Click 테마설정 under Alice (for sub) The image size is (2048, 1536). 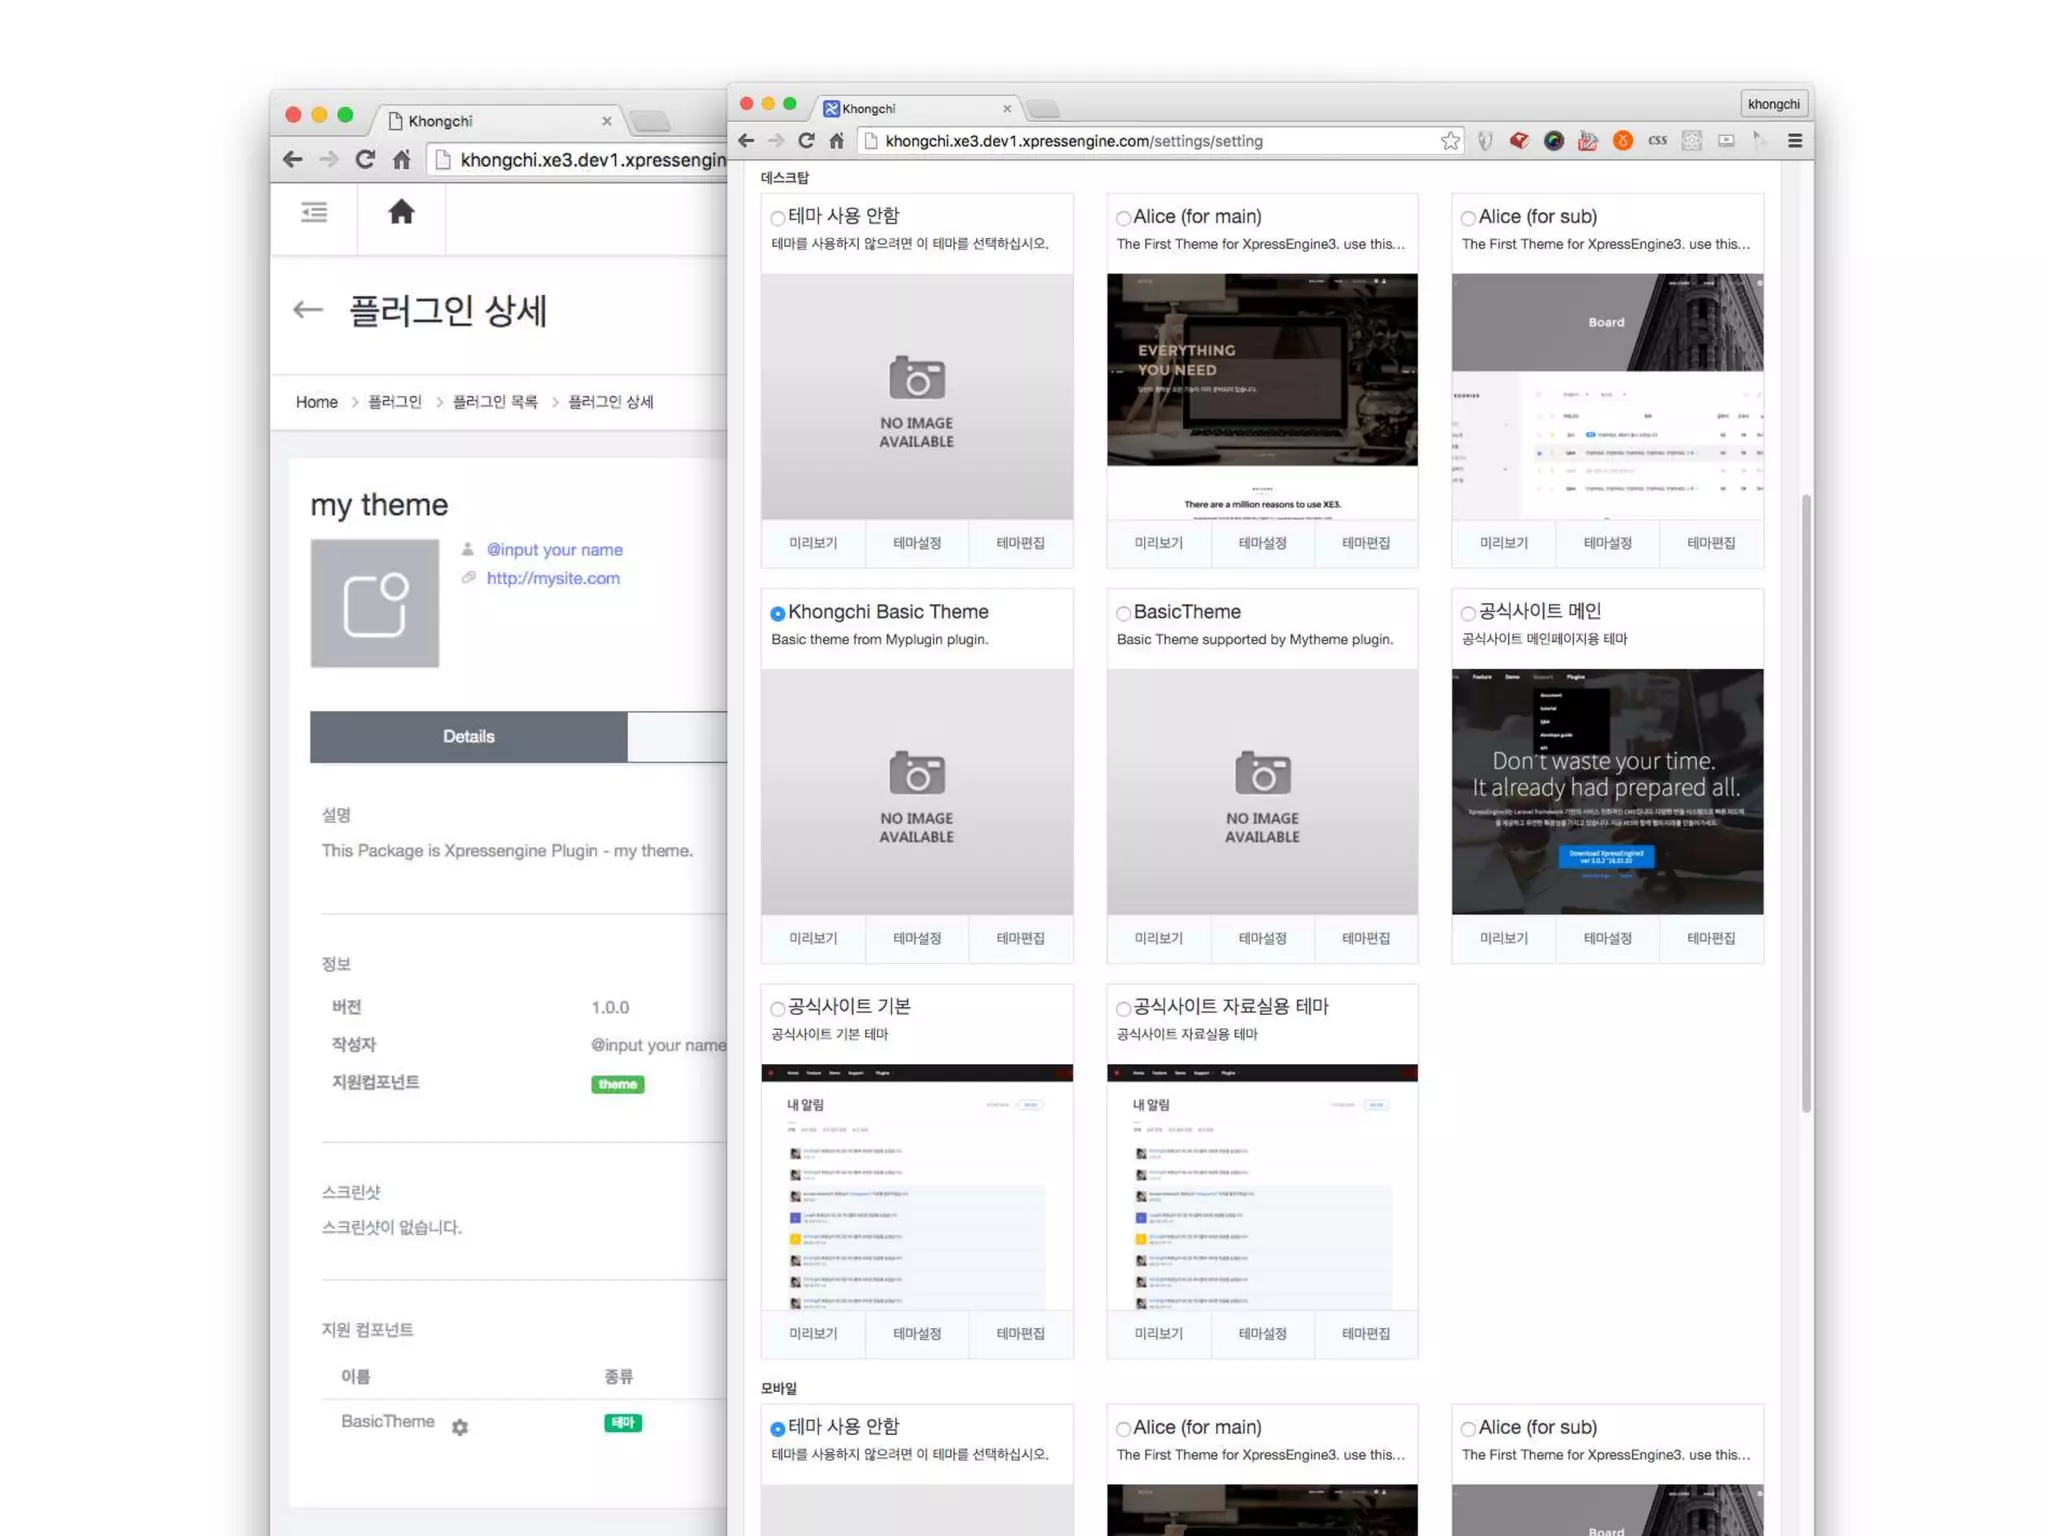click(1607, 543)
